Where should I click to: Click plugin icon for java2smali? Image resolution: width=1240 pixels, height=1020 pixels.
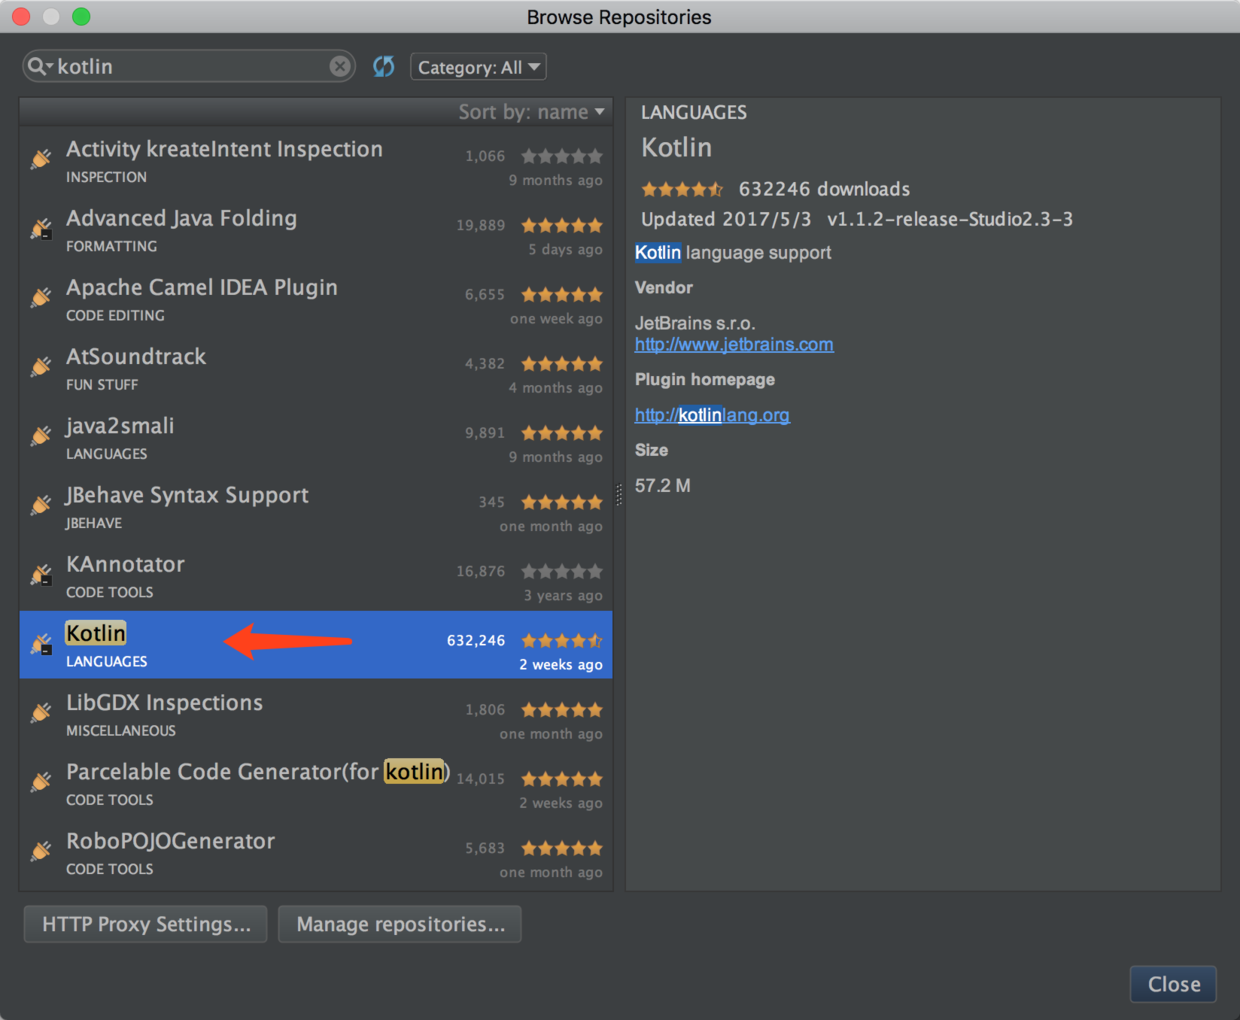pos(41,436)
